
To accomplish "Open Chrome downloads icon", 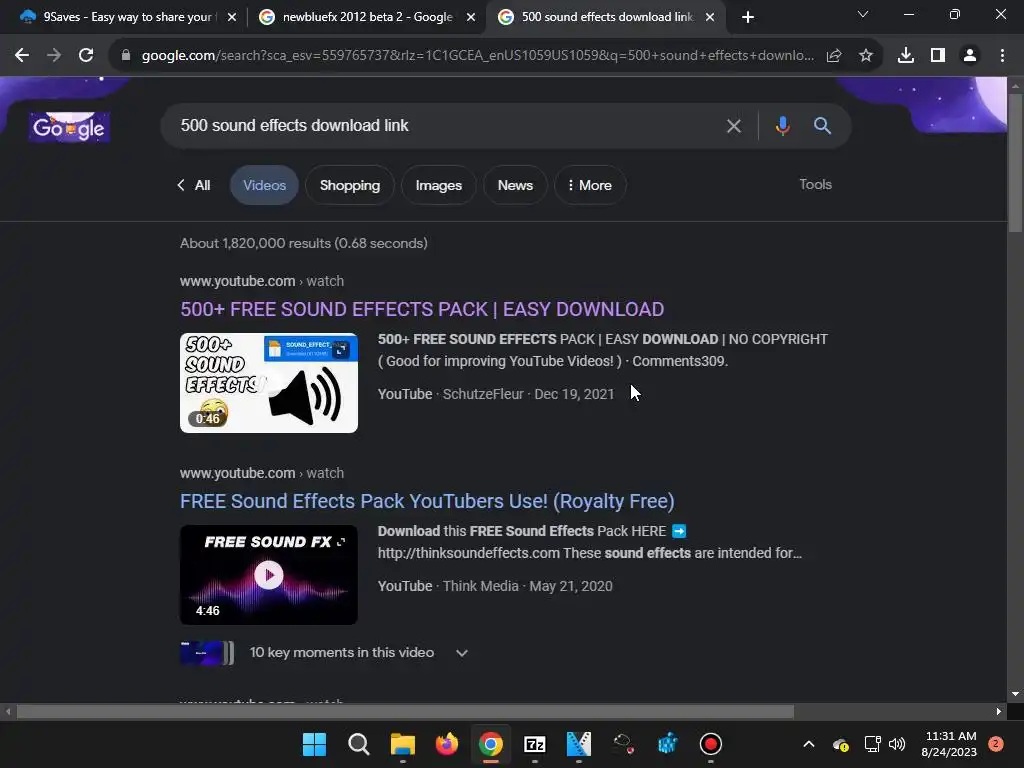I will tap(906, 56).
